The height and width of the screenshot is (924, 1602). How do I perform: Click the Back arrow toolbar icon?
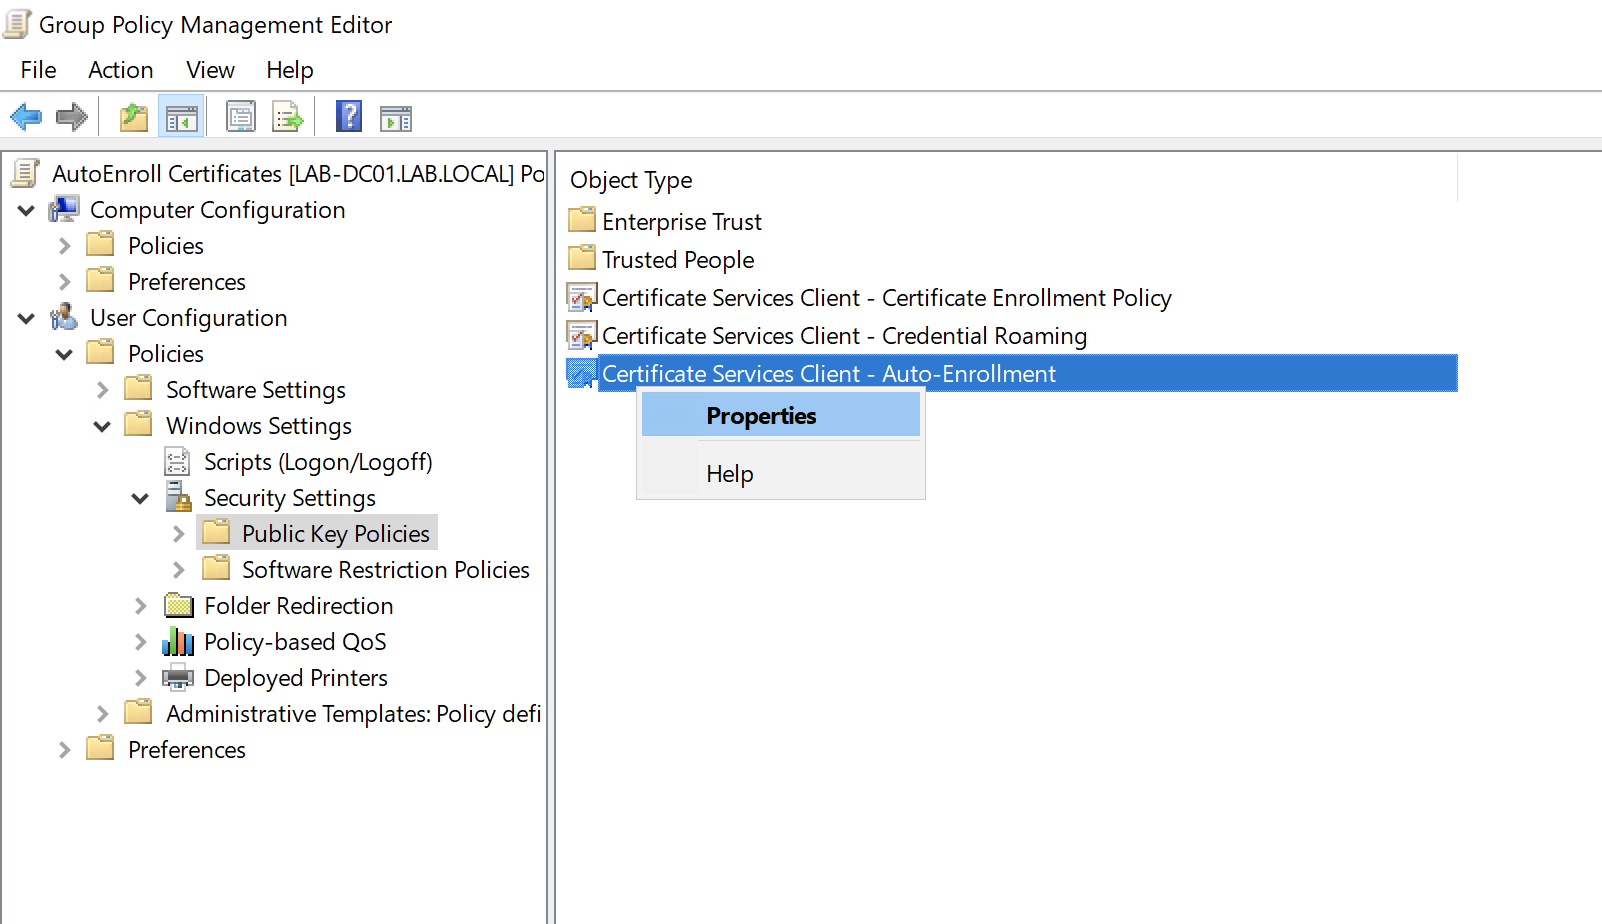(26, 117)
